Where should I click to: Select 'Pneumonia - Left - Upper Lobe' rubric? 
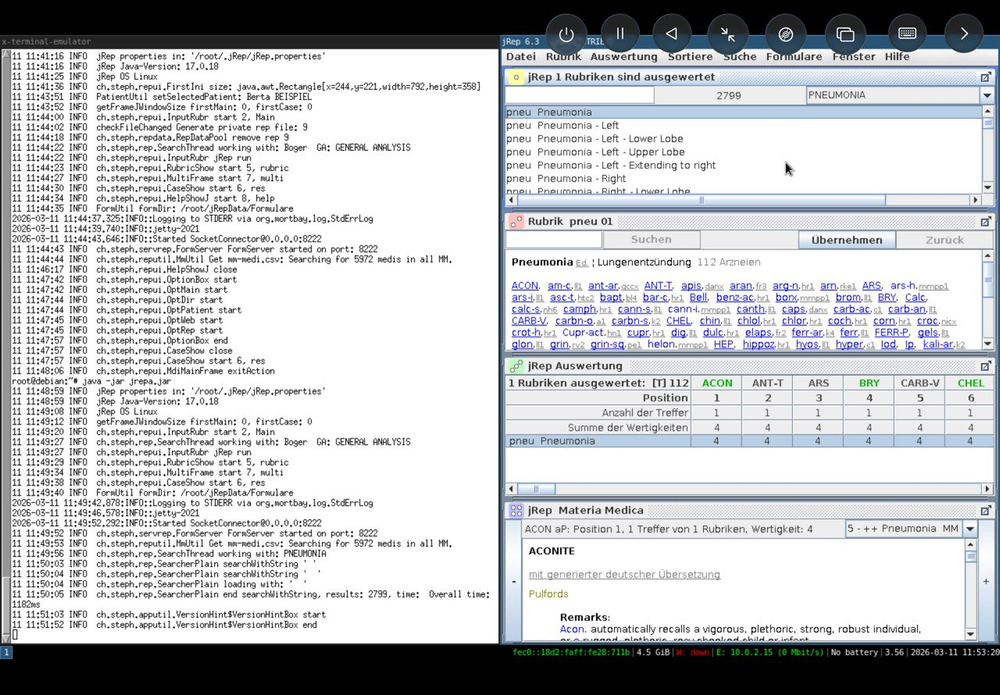click(x=610, y=152)
